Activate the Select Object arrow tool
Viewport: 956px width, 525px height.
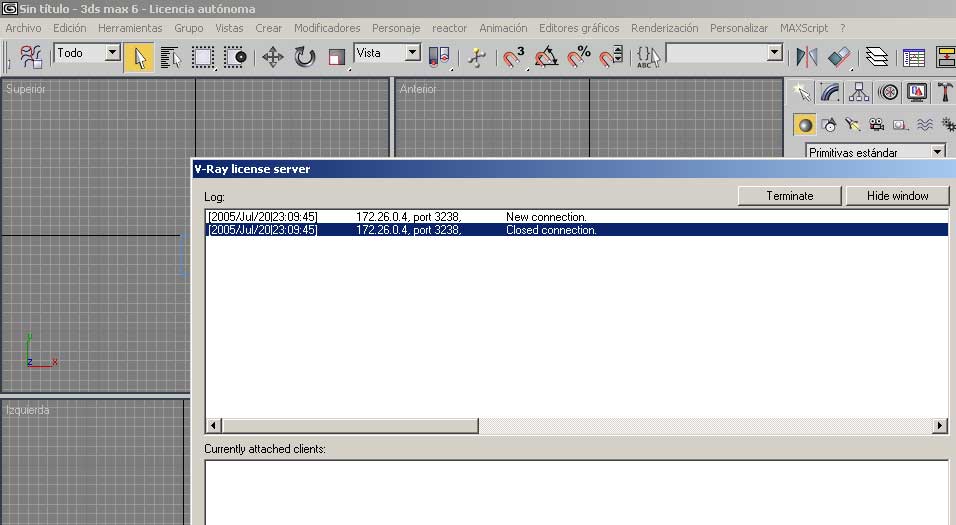tap(140, 58)
